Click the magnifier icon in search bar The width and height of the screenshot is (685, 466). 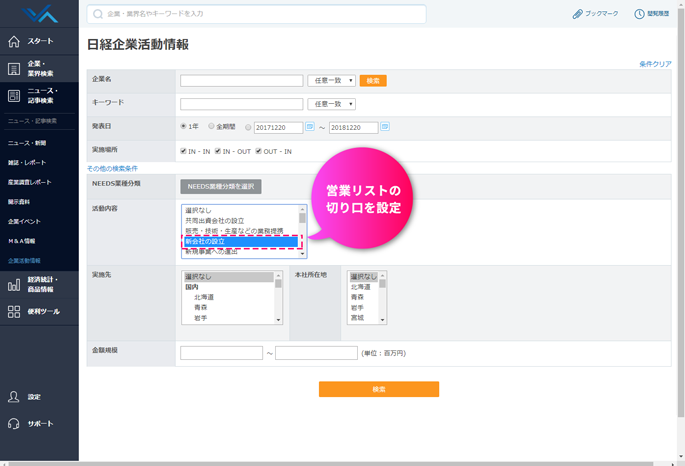98,14
